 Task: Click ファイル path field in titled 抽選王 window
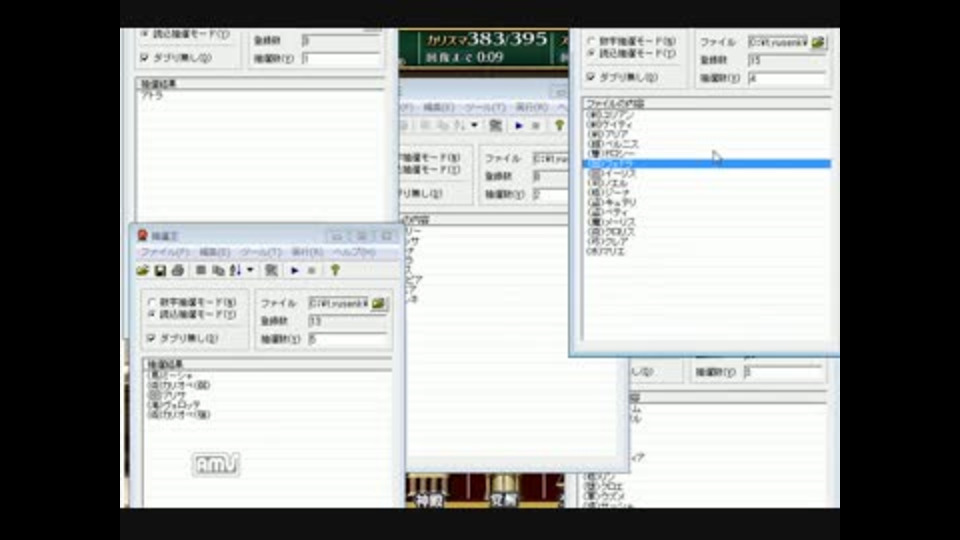pyautogui.click(x=339, y=303)
